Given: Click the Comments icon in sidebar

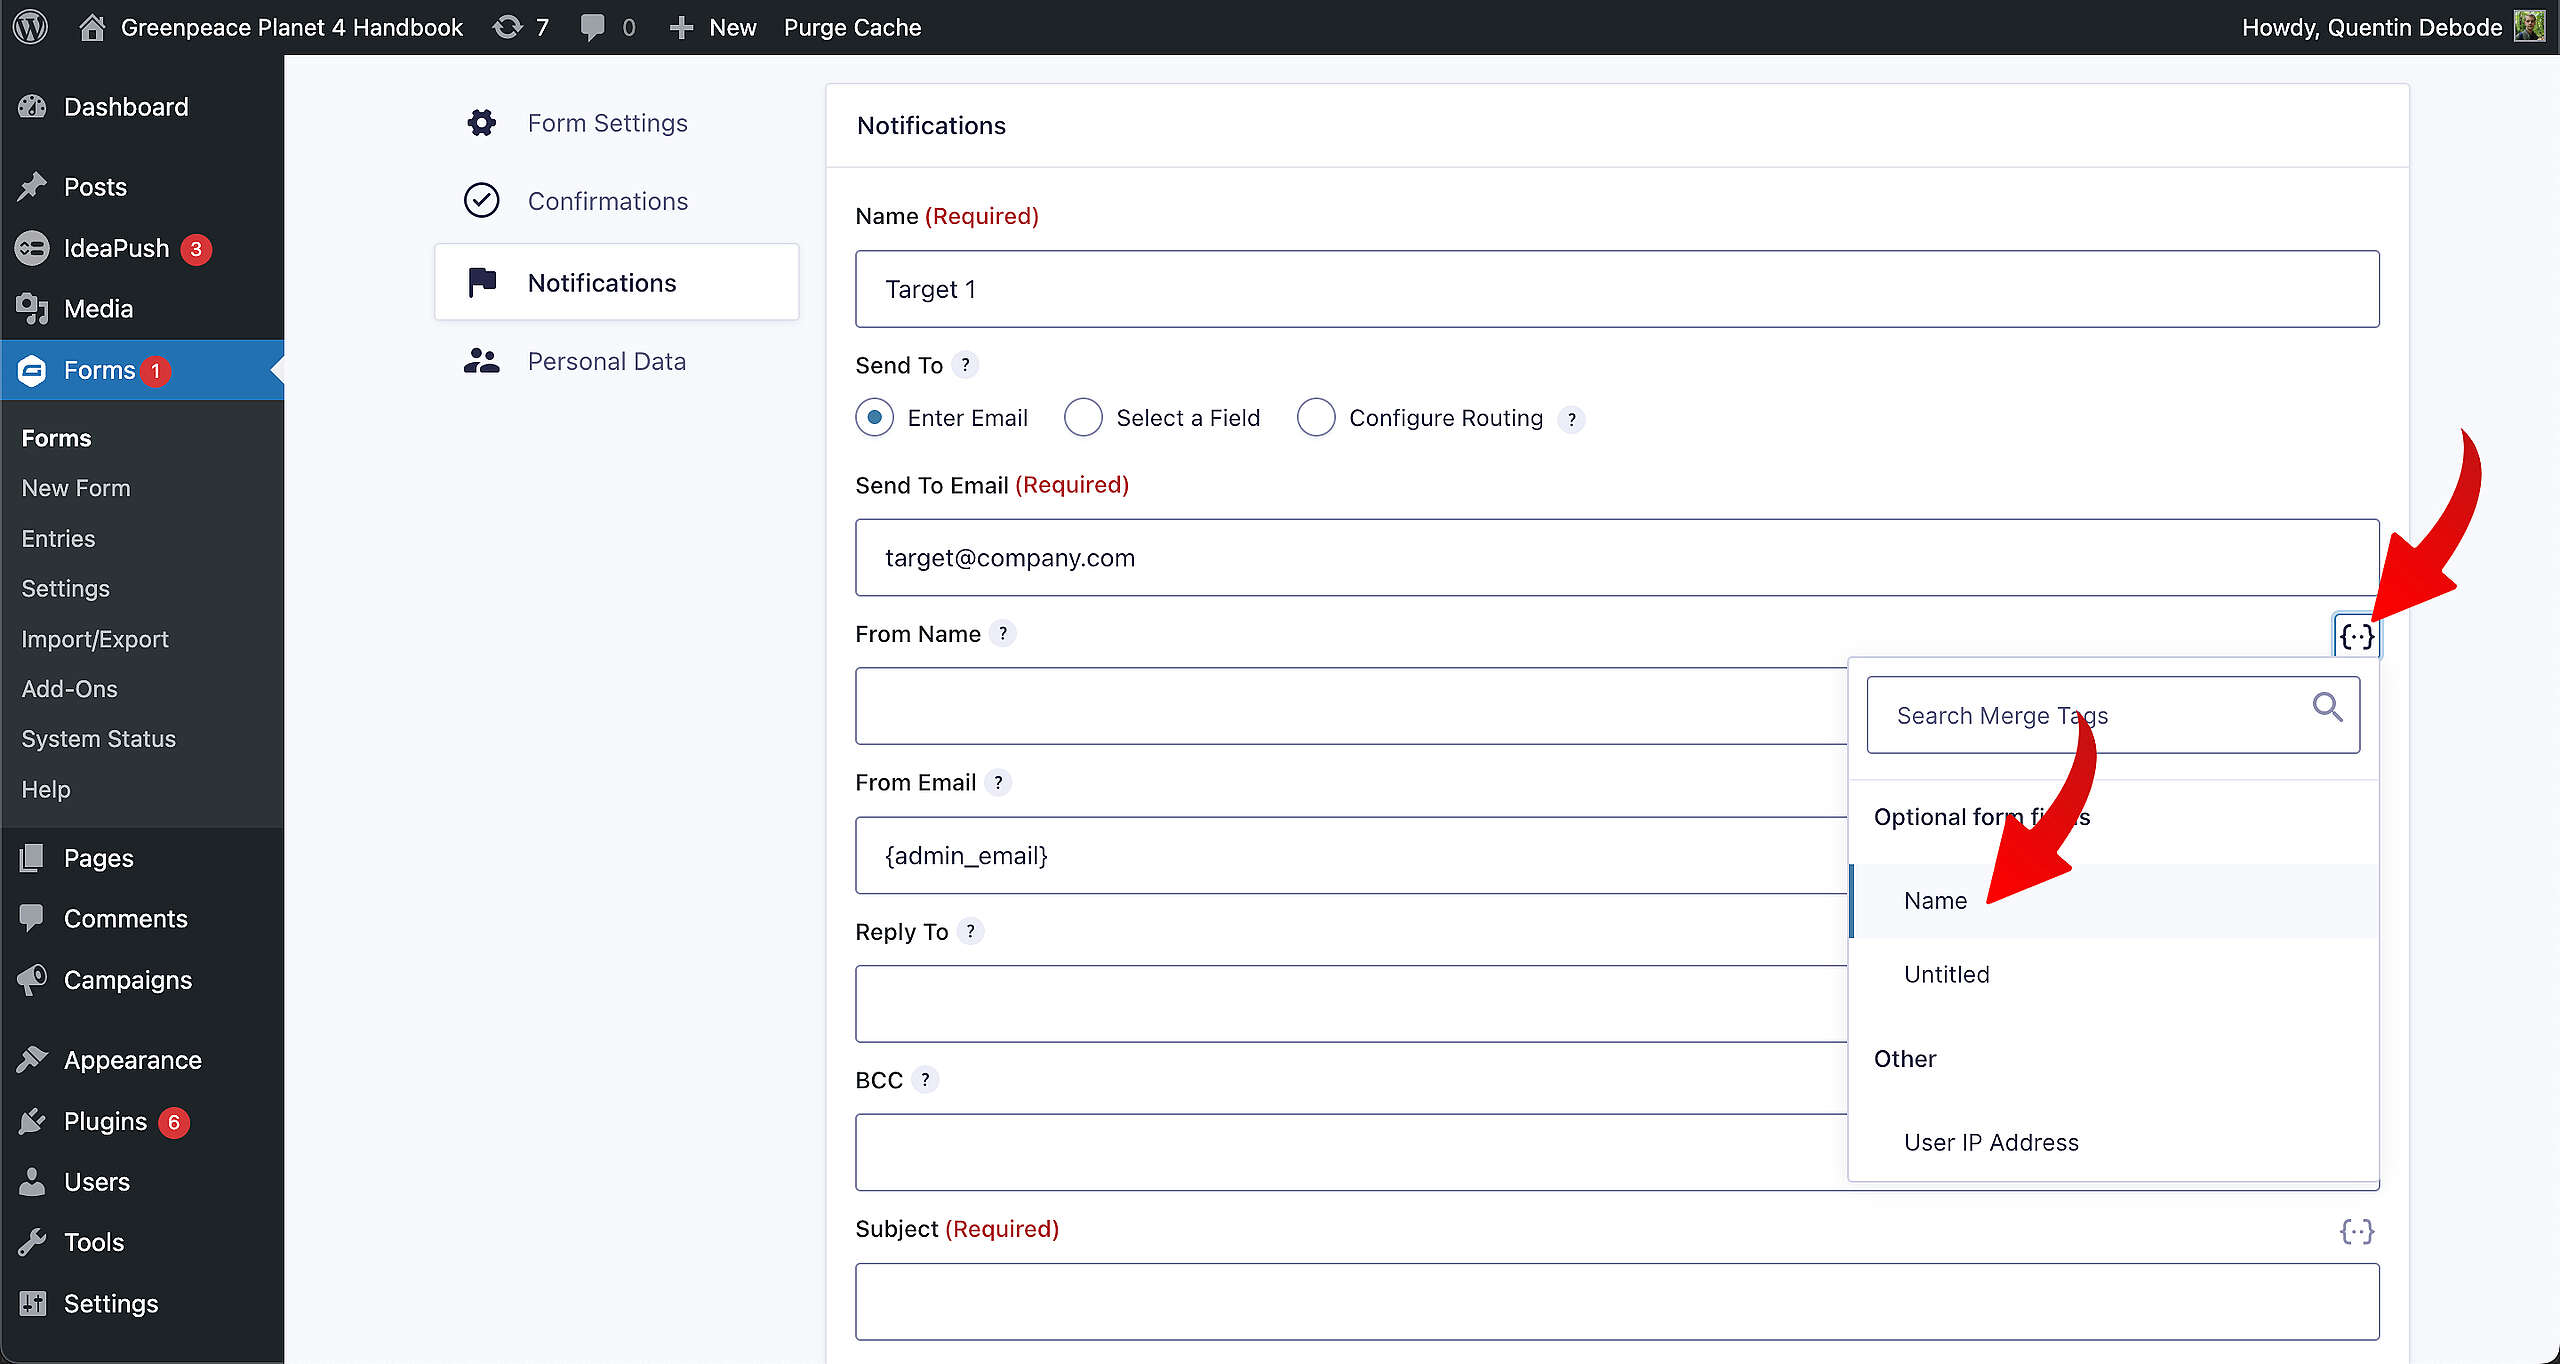Looking at the screenshot, I should (x=32, y=918).
